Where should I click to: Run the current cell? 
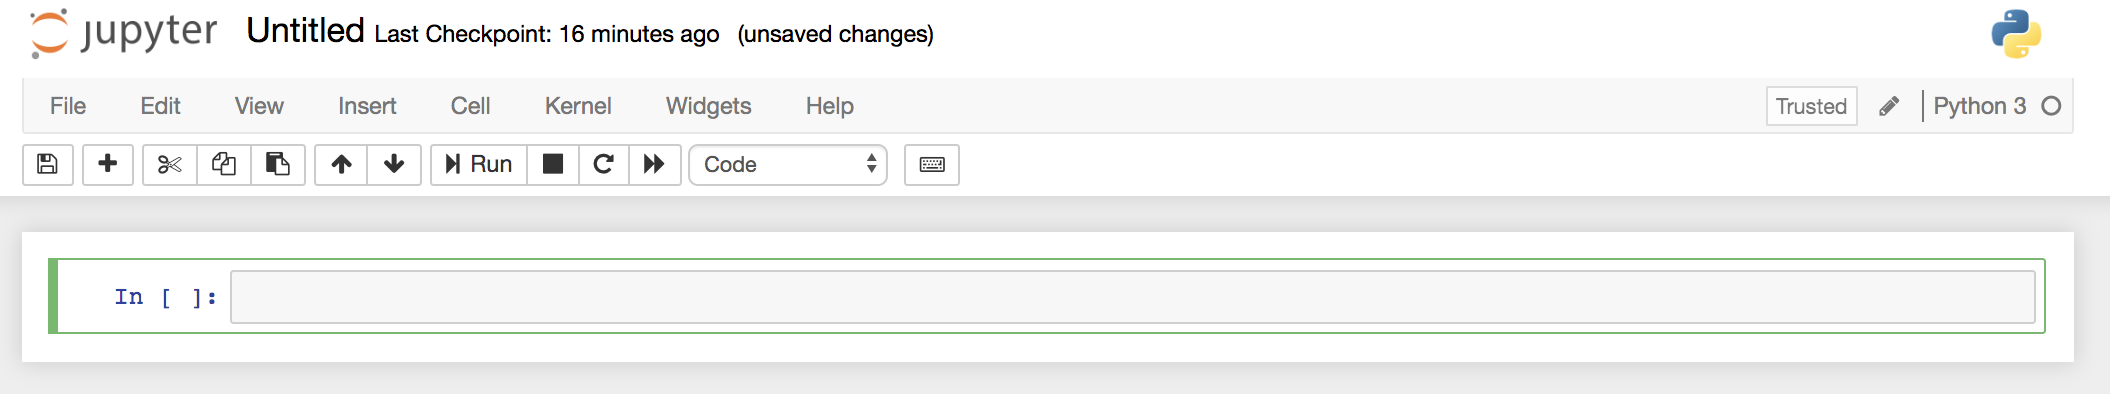pos(479,164)
